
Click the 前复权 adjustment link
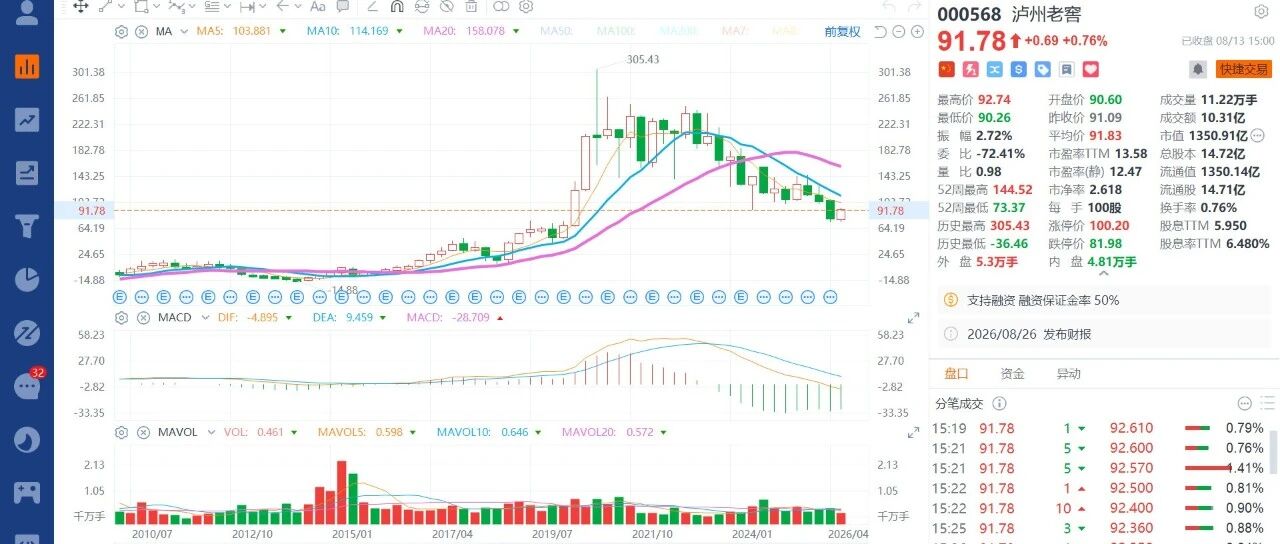(842, 32)
